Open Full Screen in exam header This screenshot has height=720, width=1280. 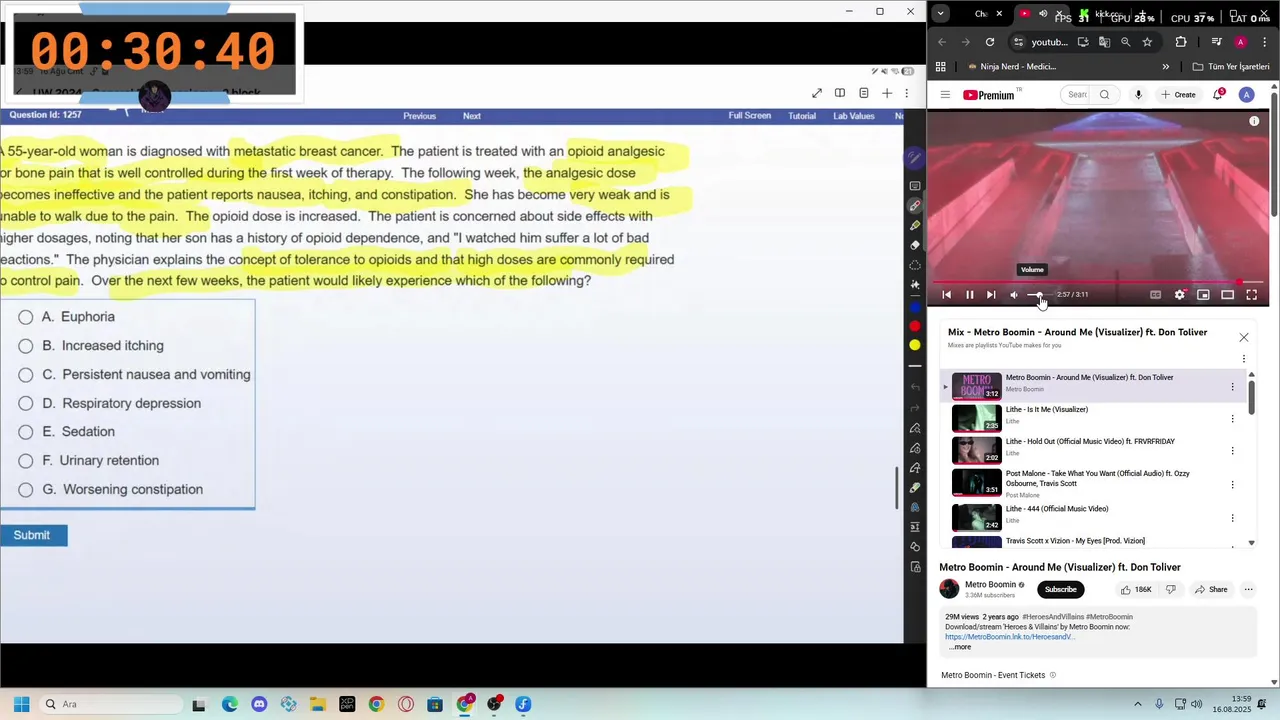tap(749, 116)
